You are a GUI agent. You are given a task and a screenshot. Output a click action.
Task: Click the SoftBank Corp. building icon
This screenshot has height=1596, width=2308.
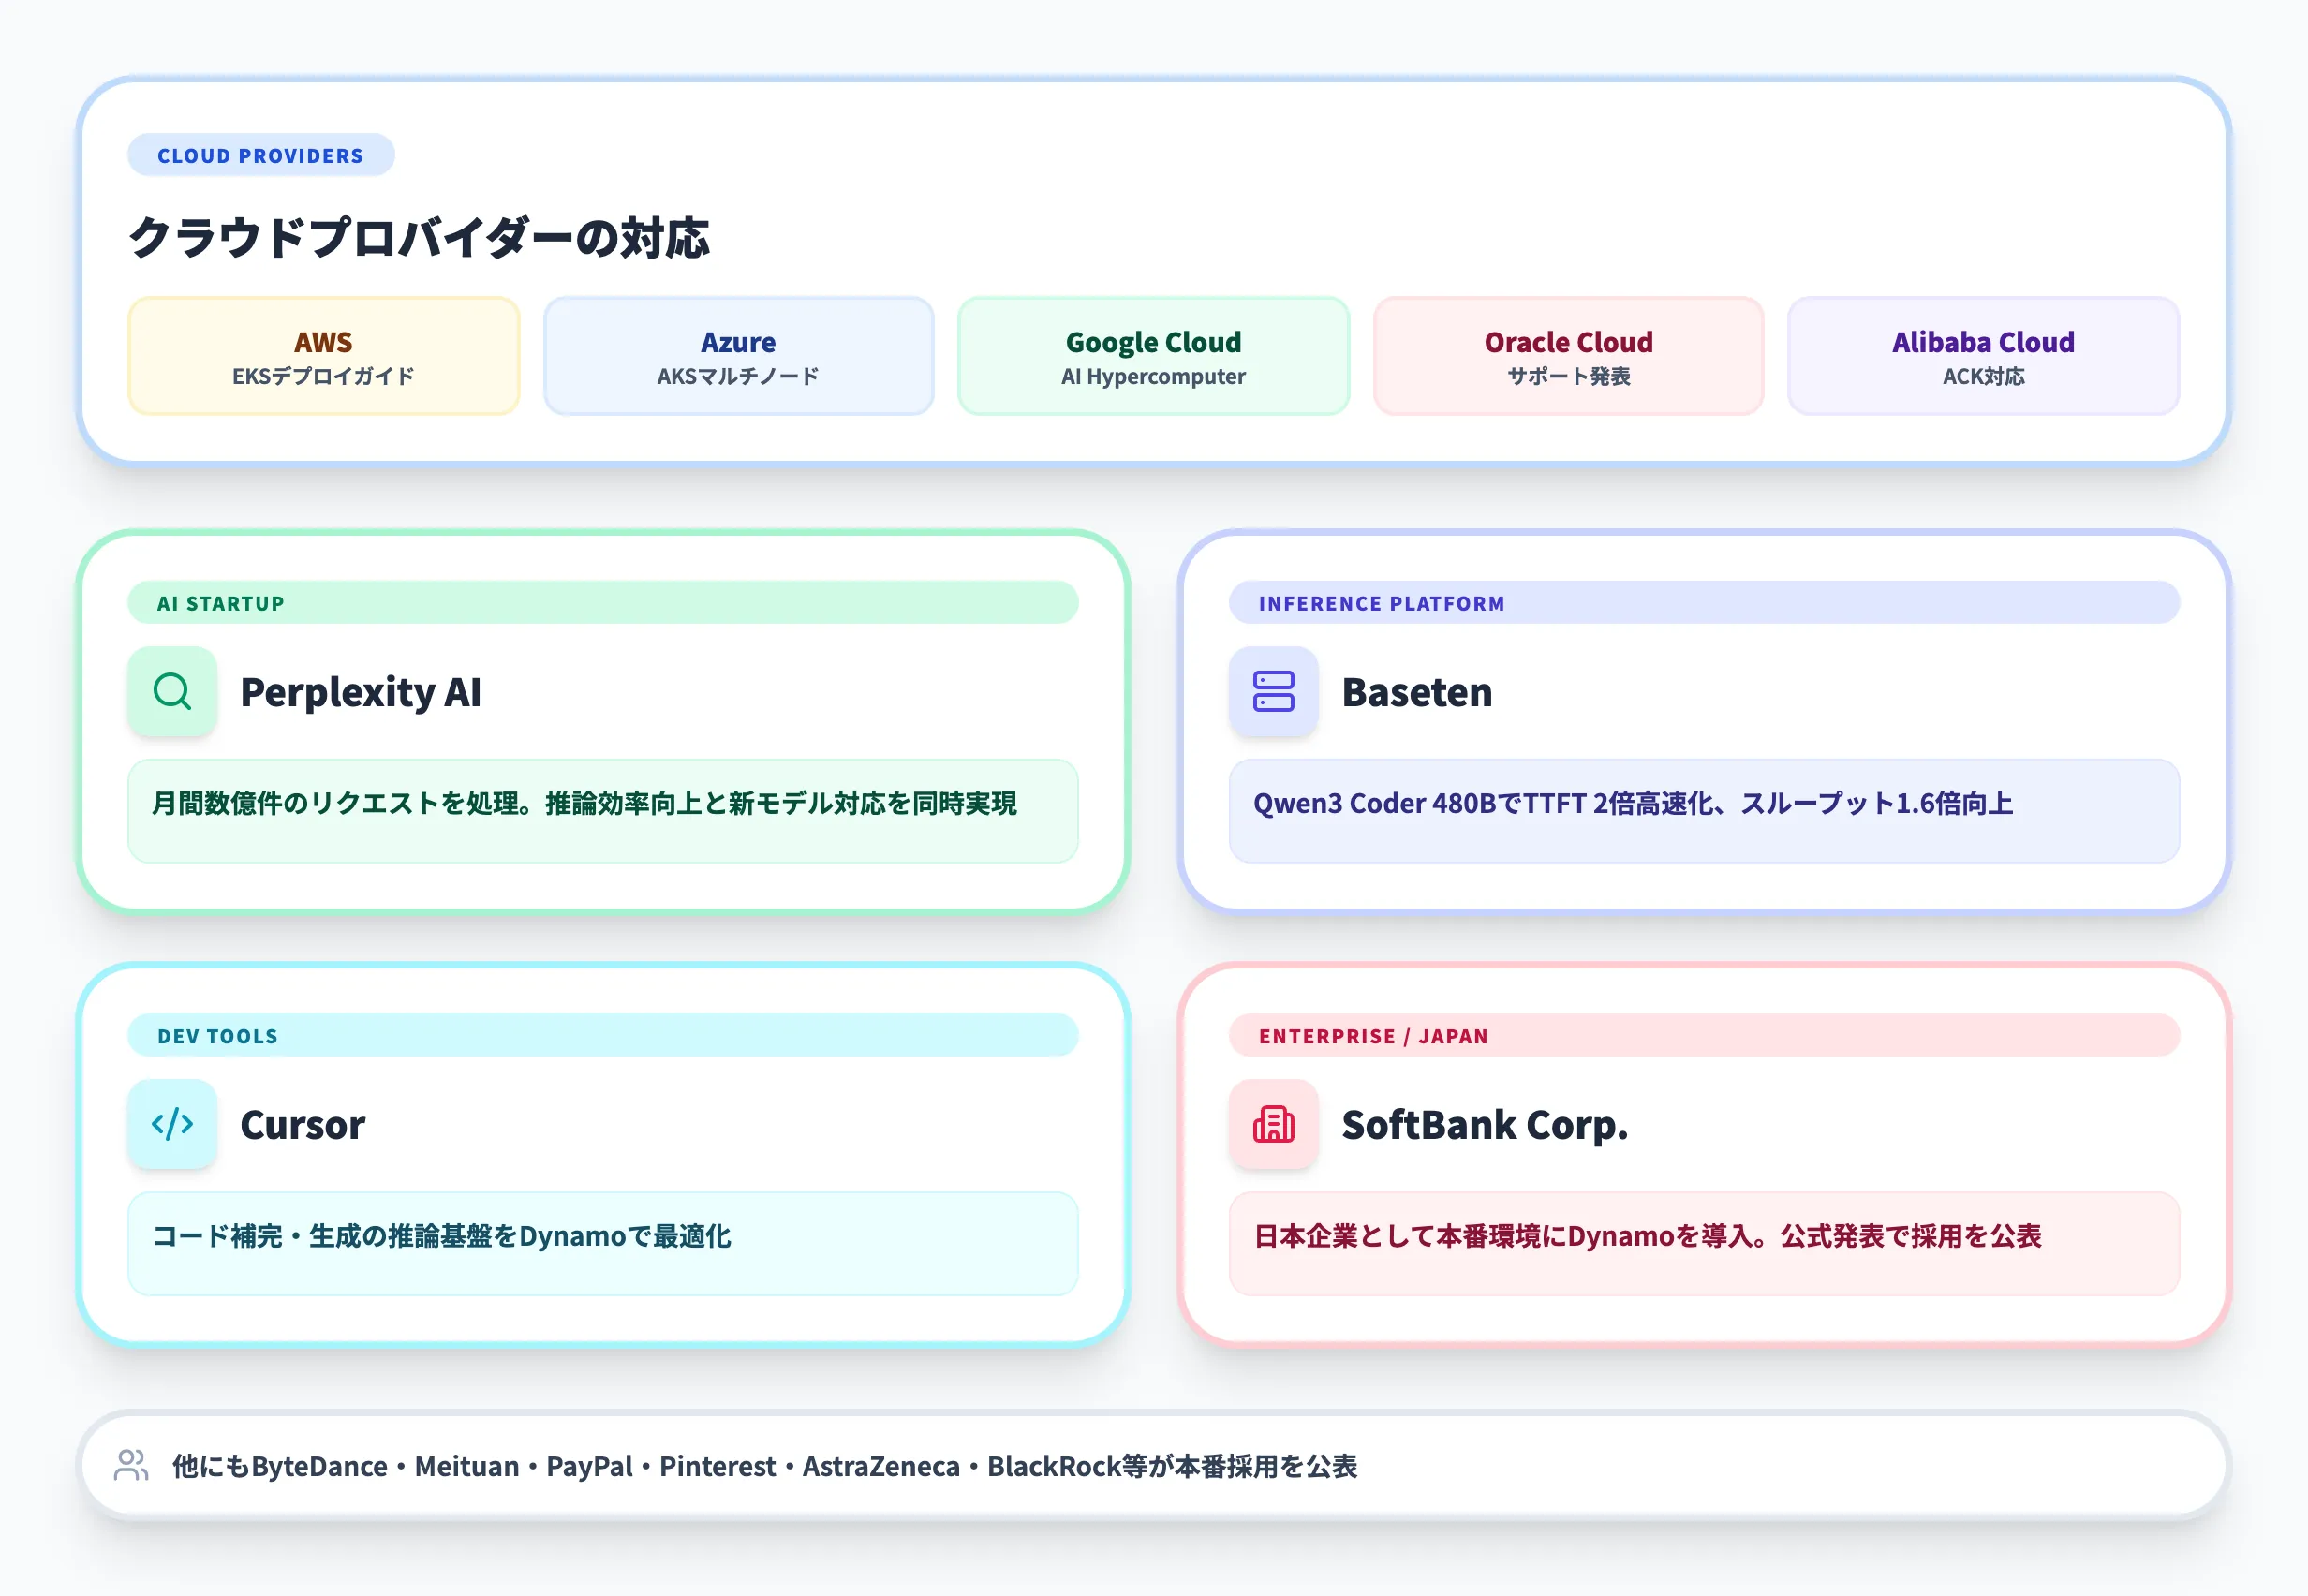(1273, 1124)
